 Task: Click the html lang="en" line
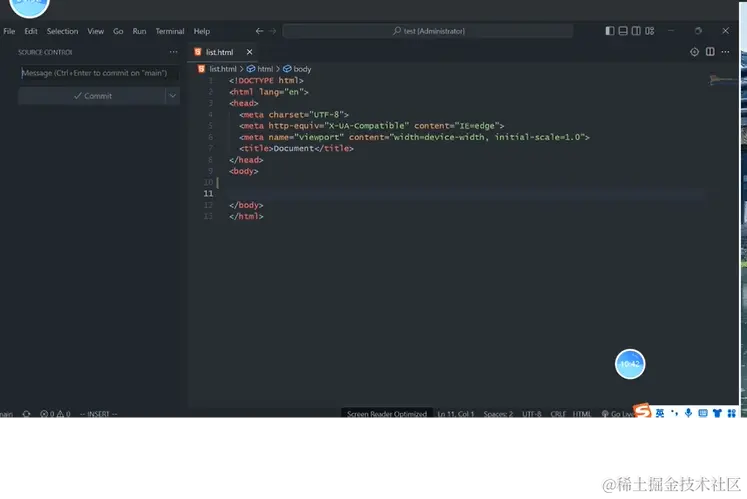269,92
